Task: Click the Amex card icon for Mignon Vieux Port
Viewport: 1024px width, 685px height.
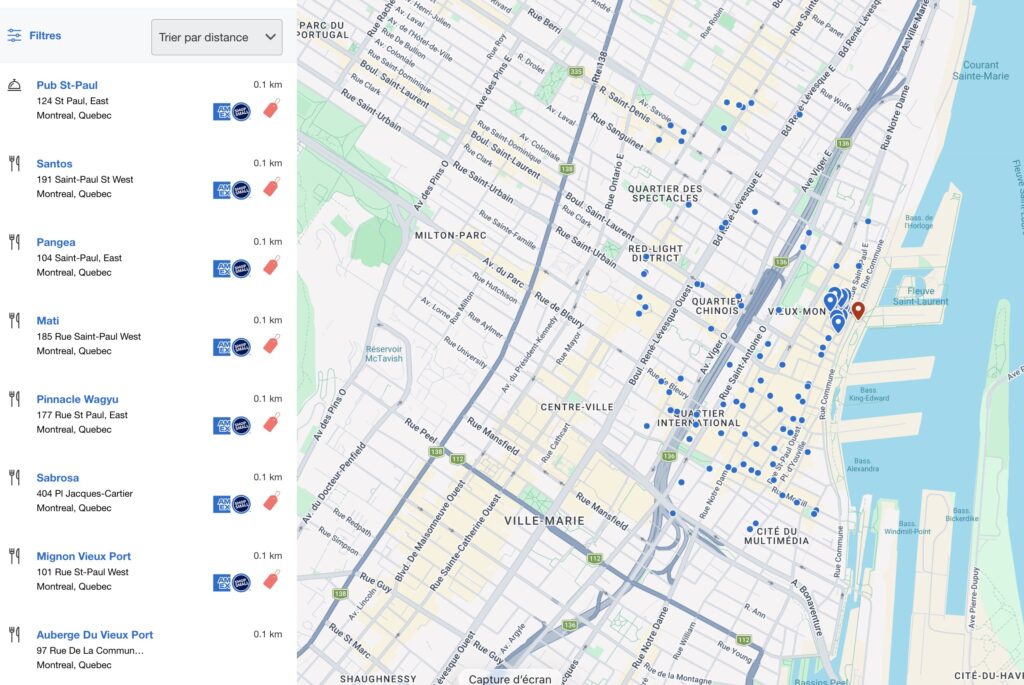Action: pos(222,582)
